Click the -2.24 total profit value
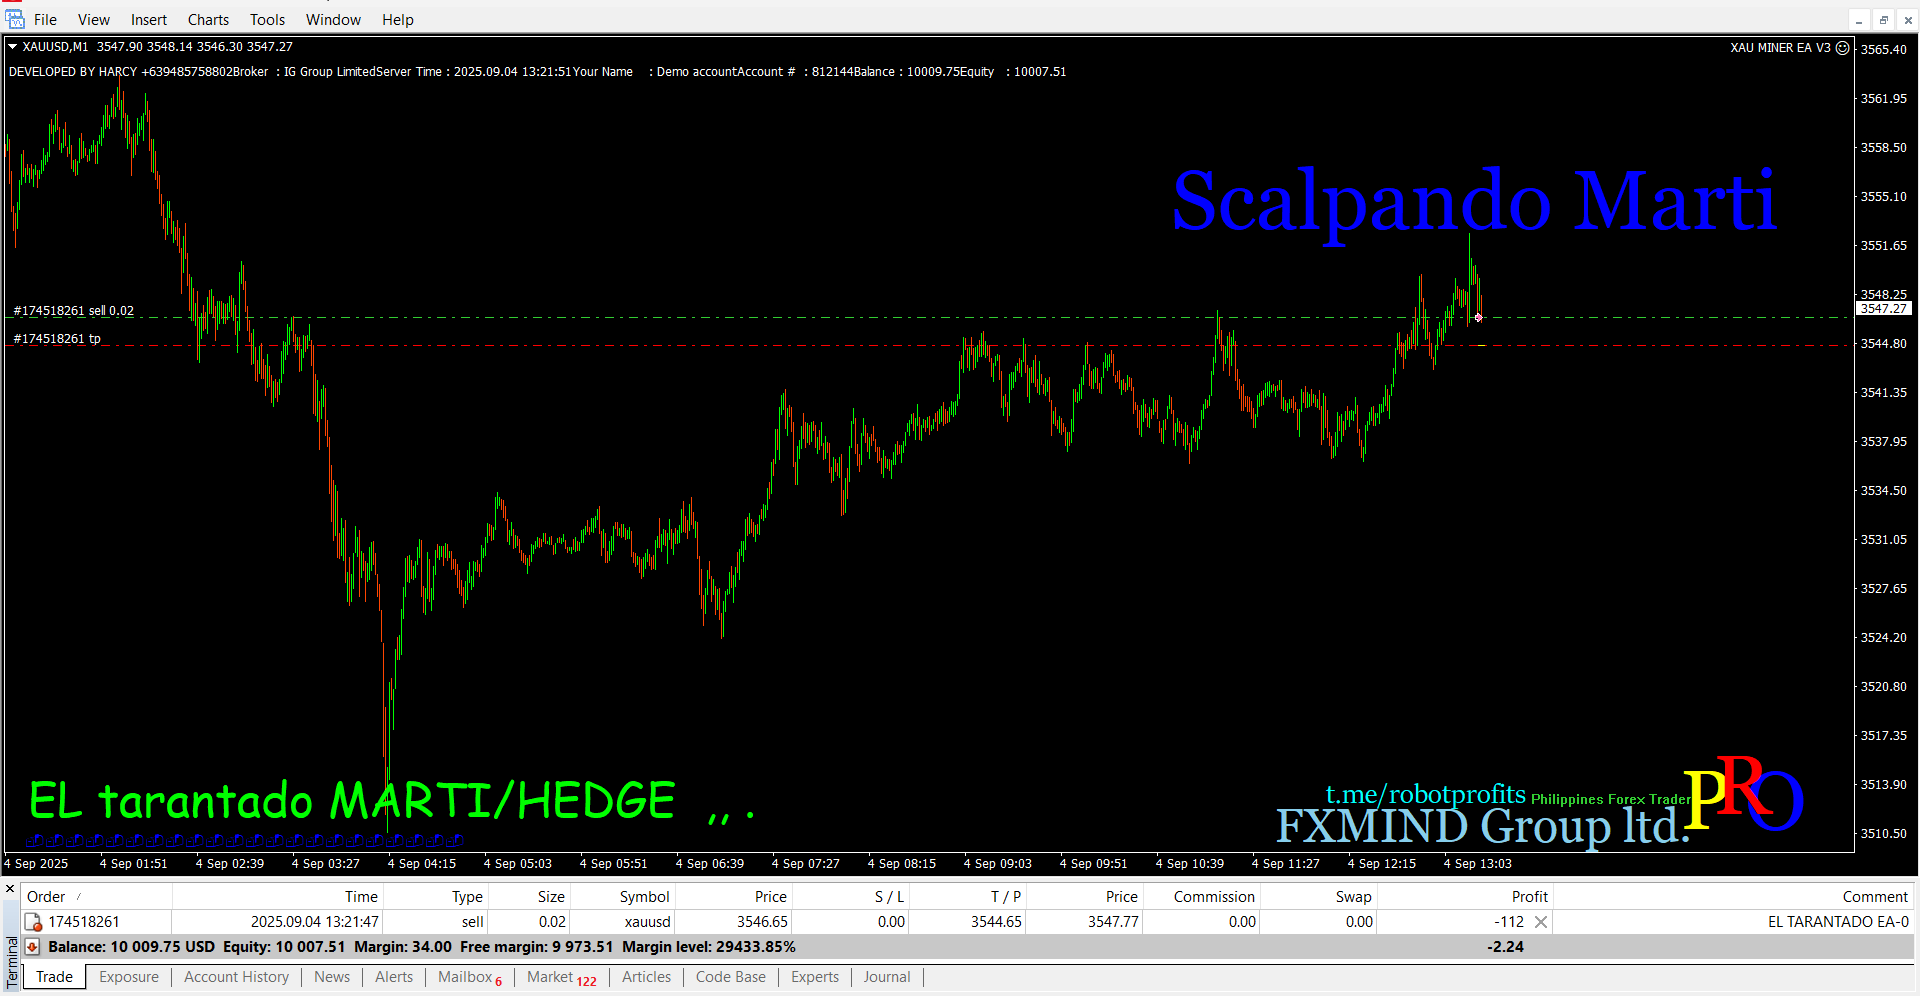Screen dimensions: 1920x996 [1505, 947]
